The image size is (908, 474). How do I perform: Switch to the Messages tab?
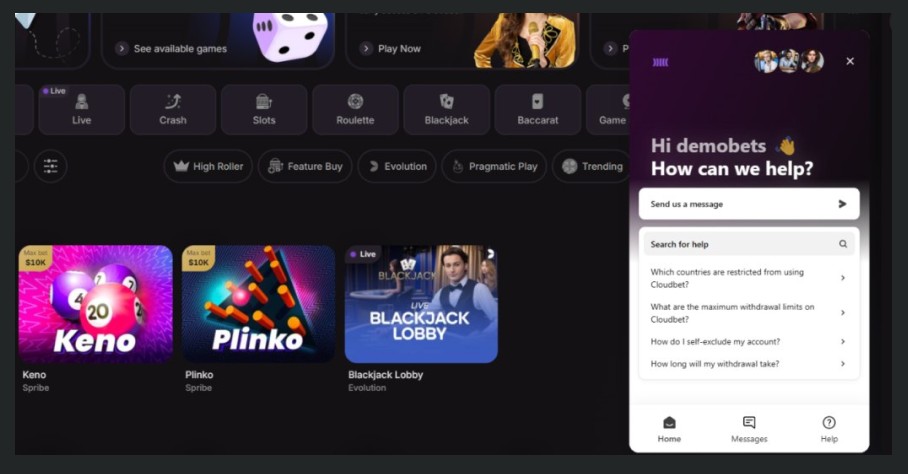pos(749,429)
